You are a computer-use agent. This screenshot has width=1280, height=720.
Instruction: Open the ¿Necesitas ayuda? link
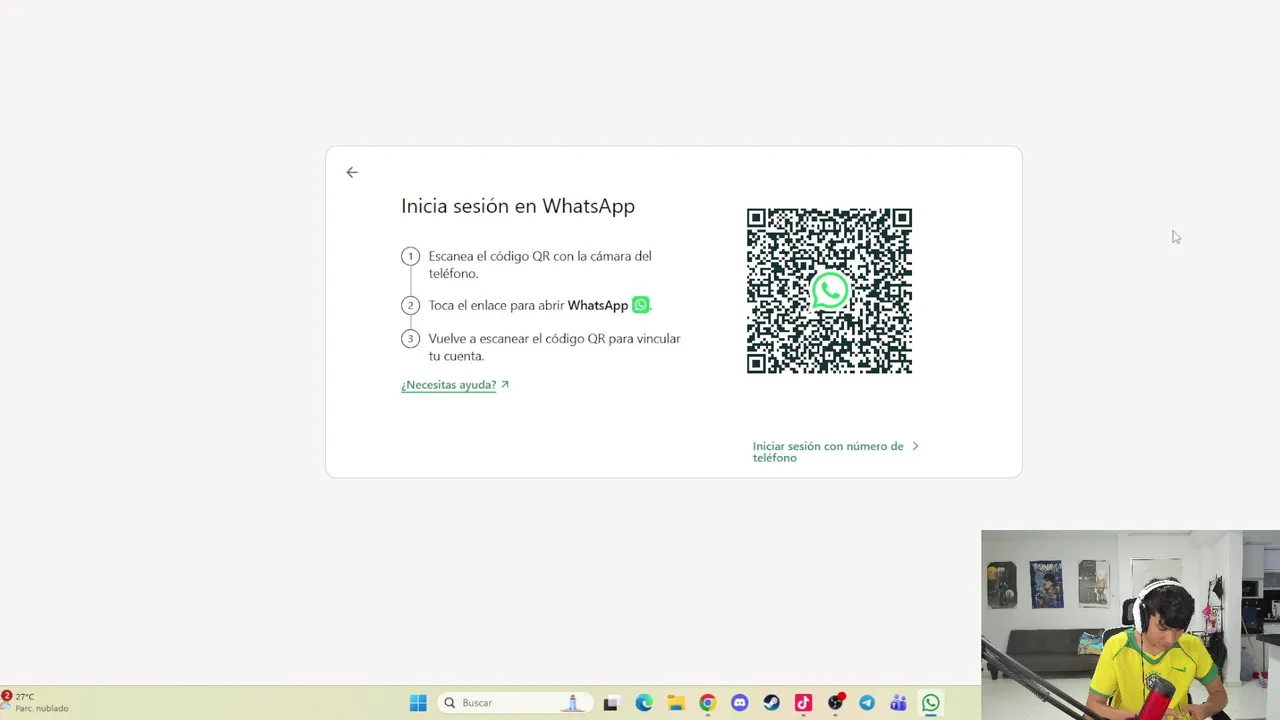tap(455, 384)
